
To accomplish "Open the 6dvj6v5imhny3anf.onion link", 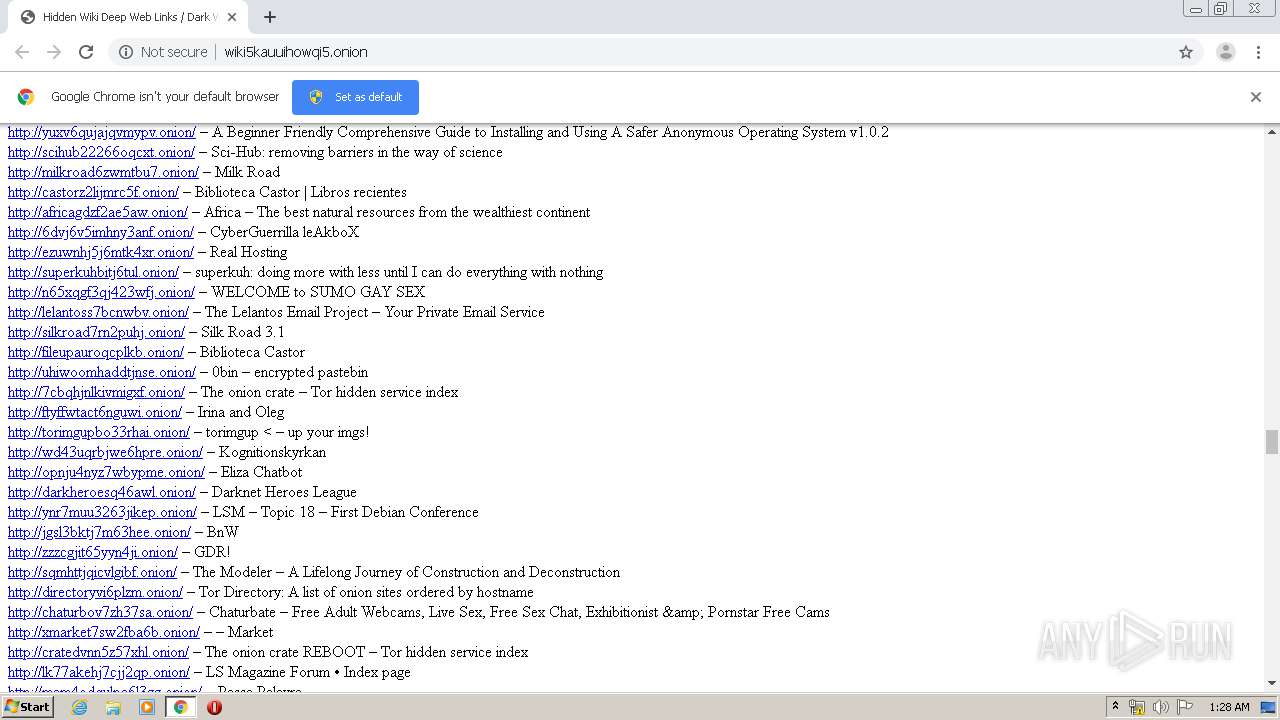I will point(101,232).
